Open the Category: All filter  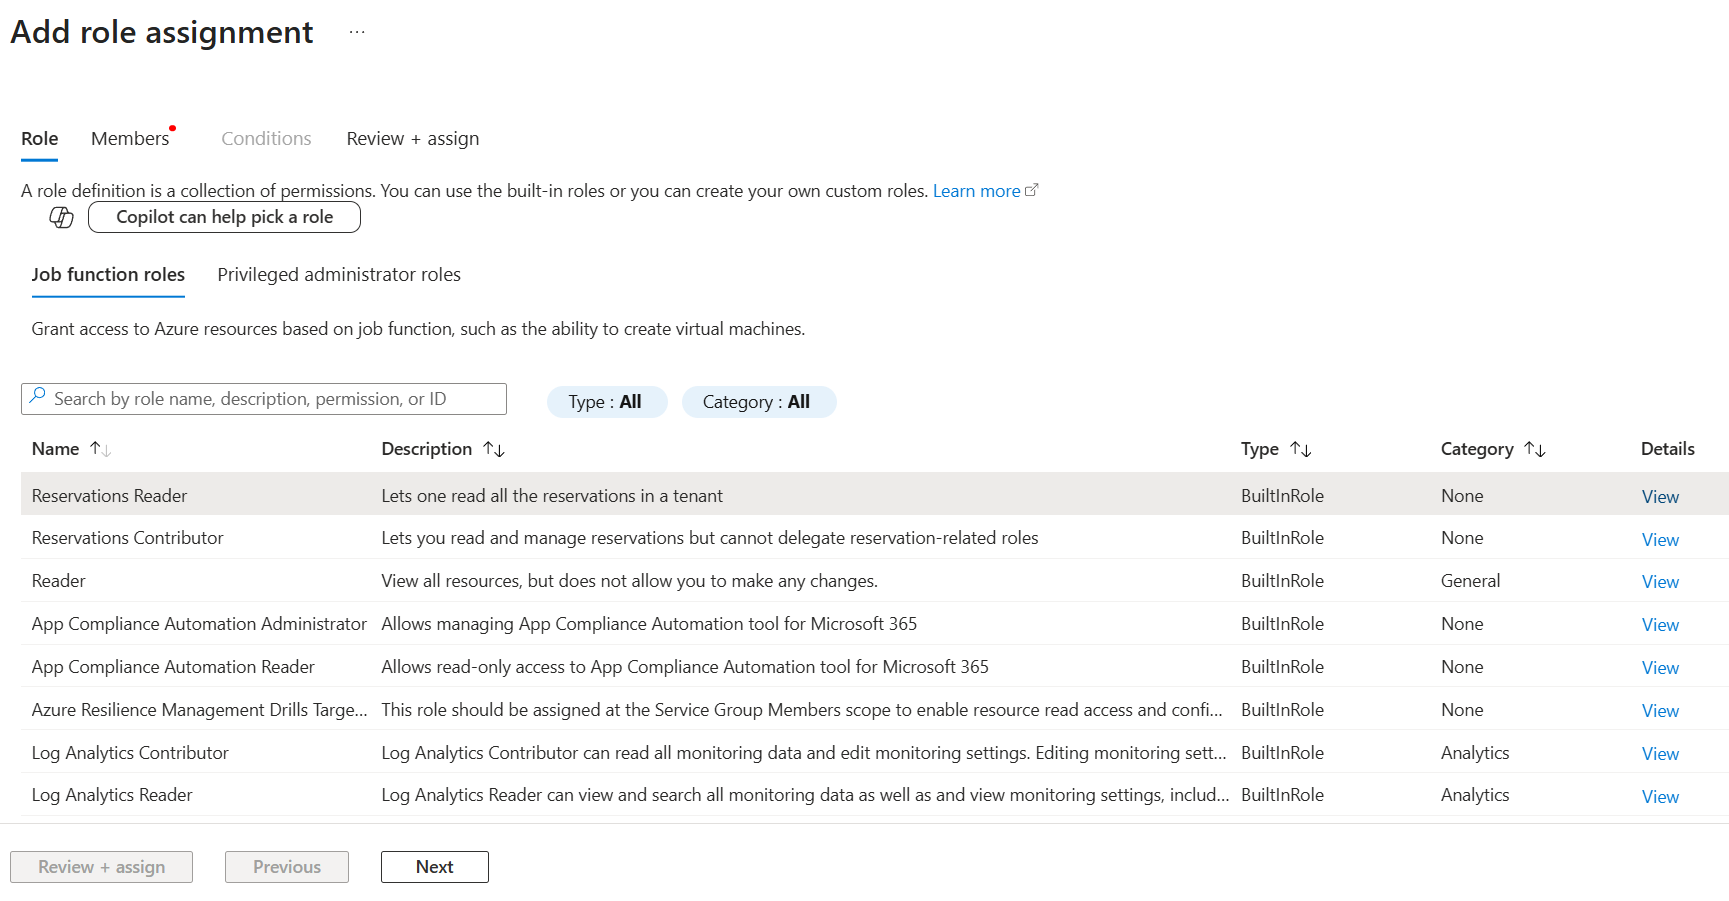click(758, 402)
